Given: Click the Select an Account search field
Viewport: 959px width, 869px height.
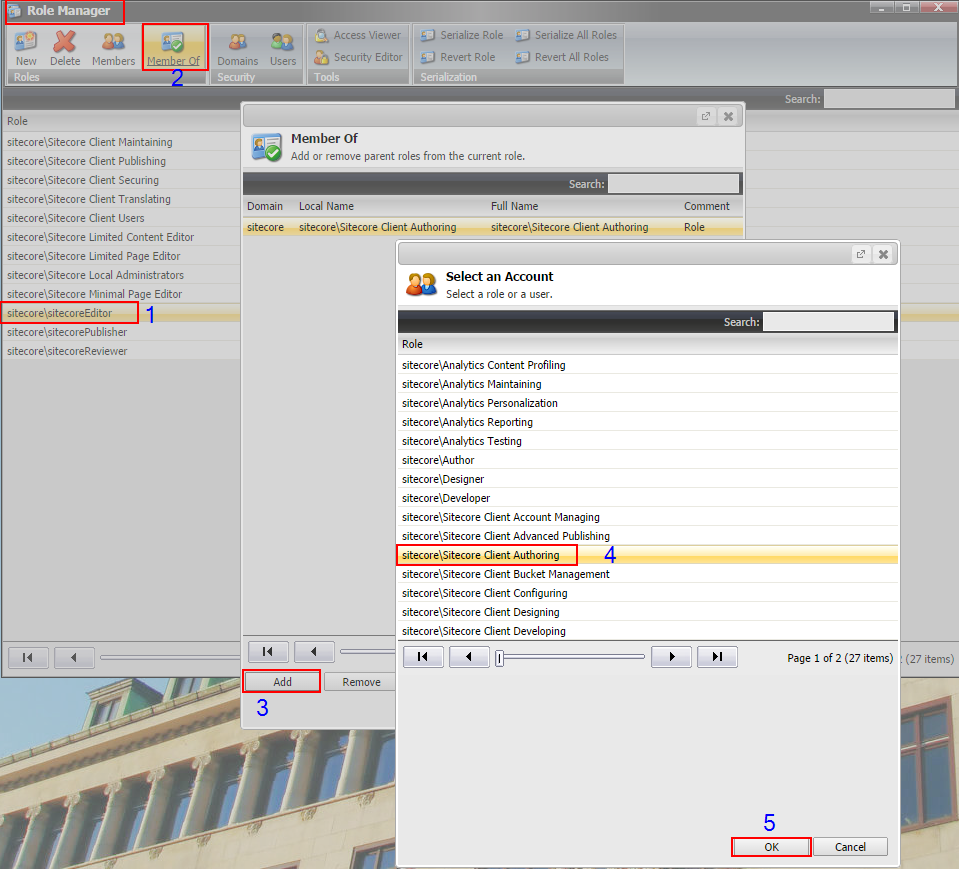Looking at the screenshot, I should tap(829, 322).
